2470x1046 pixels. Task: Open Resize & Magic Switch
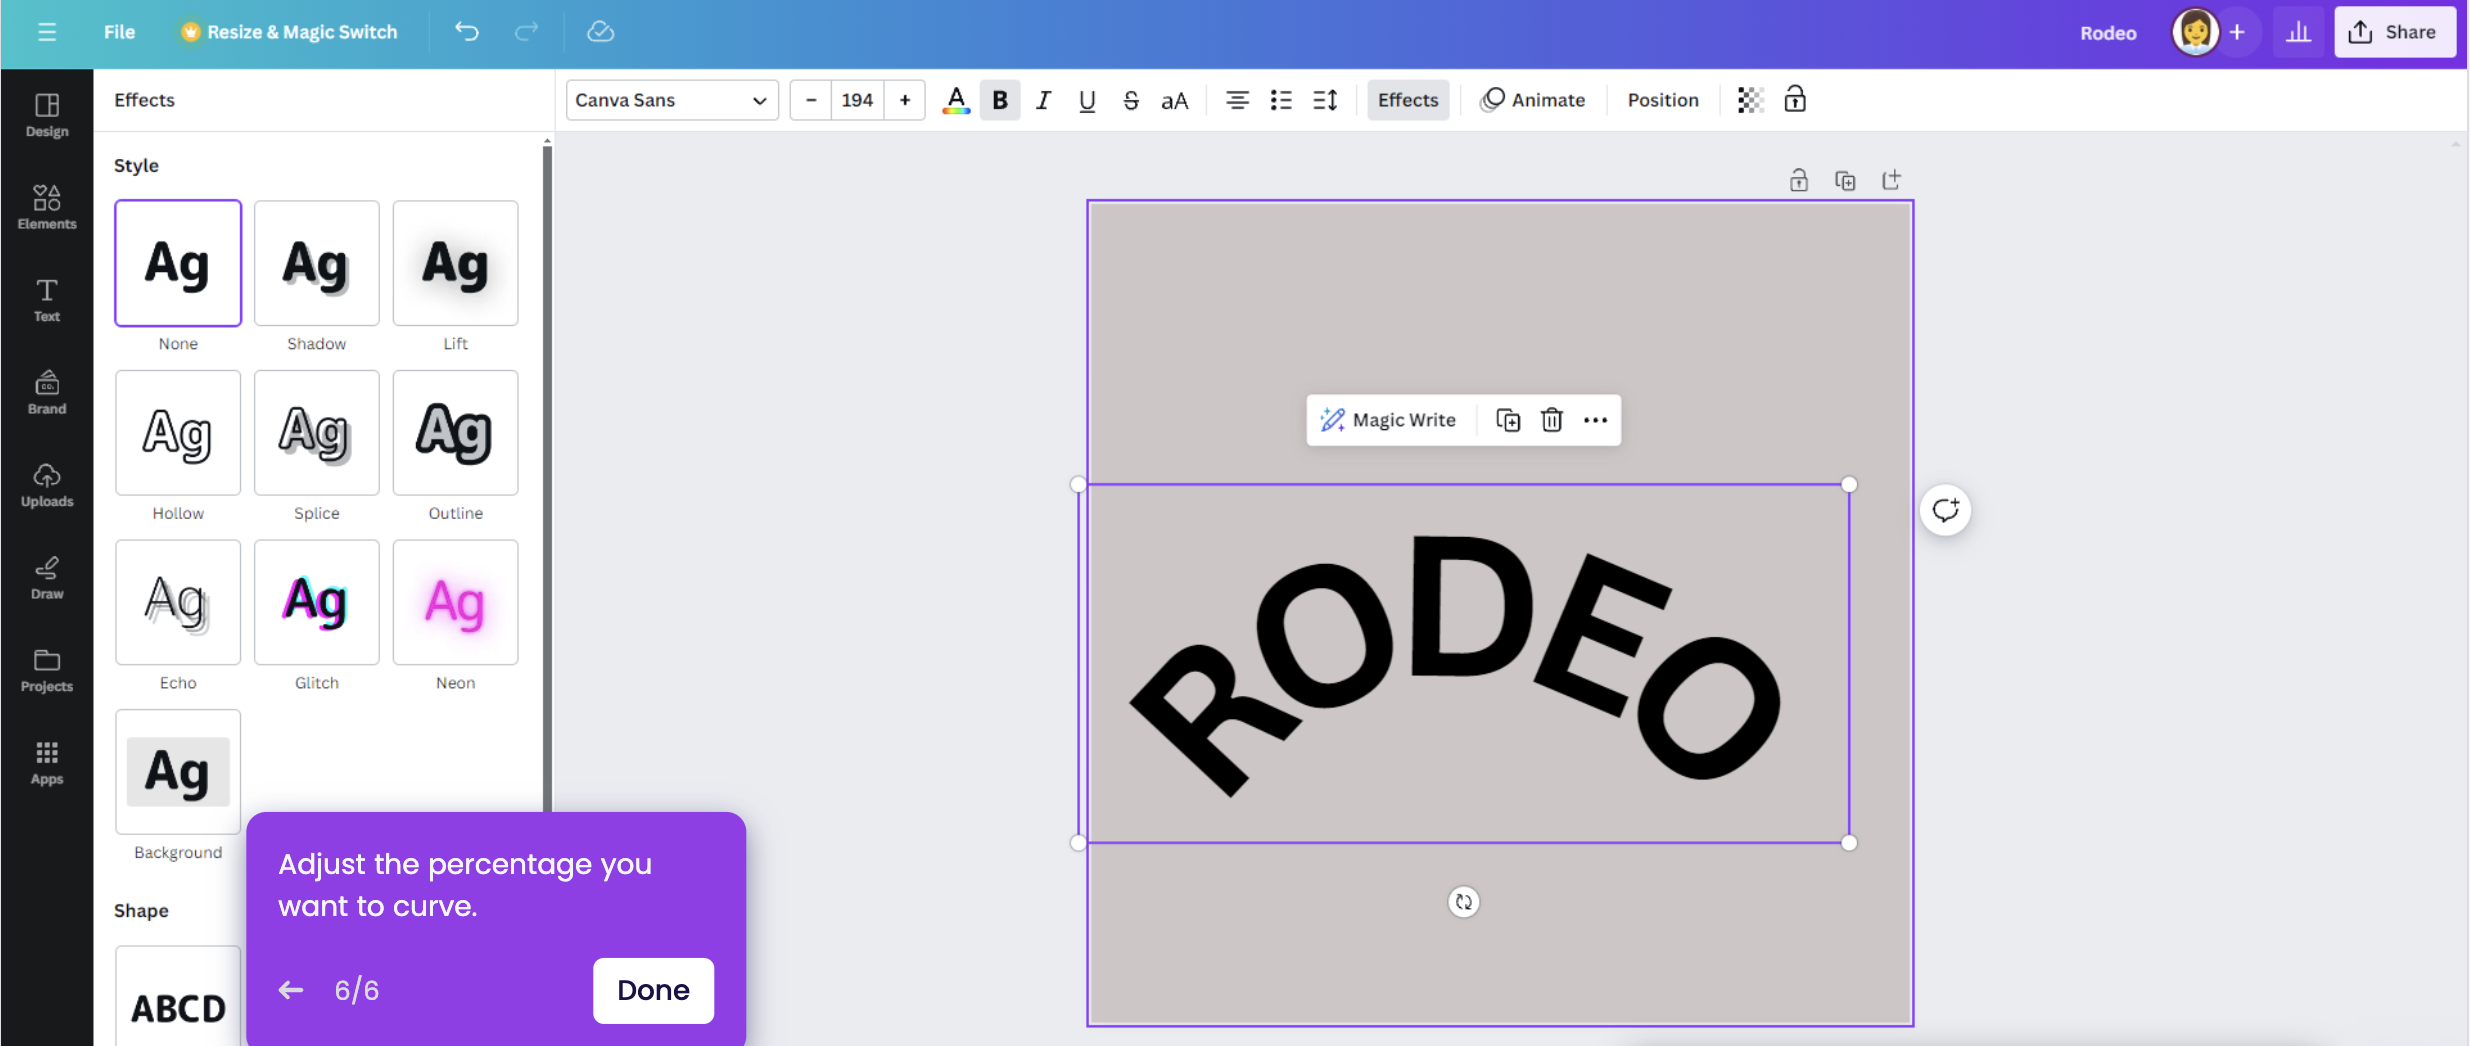(288, 31)
